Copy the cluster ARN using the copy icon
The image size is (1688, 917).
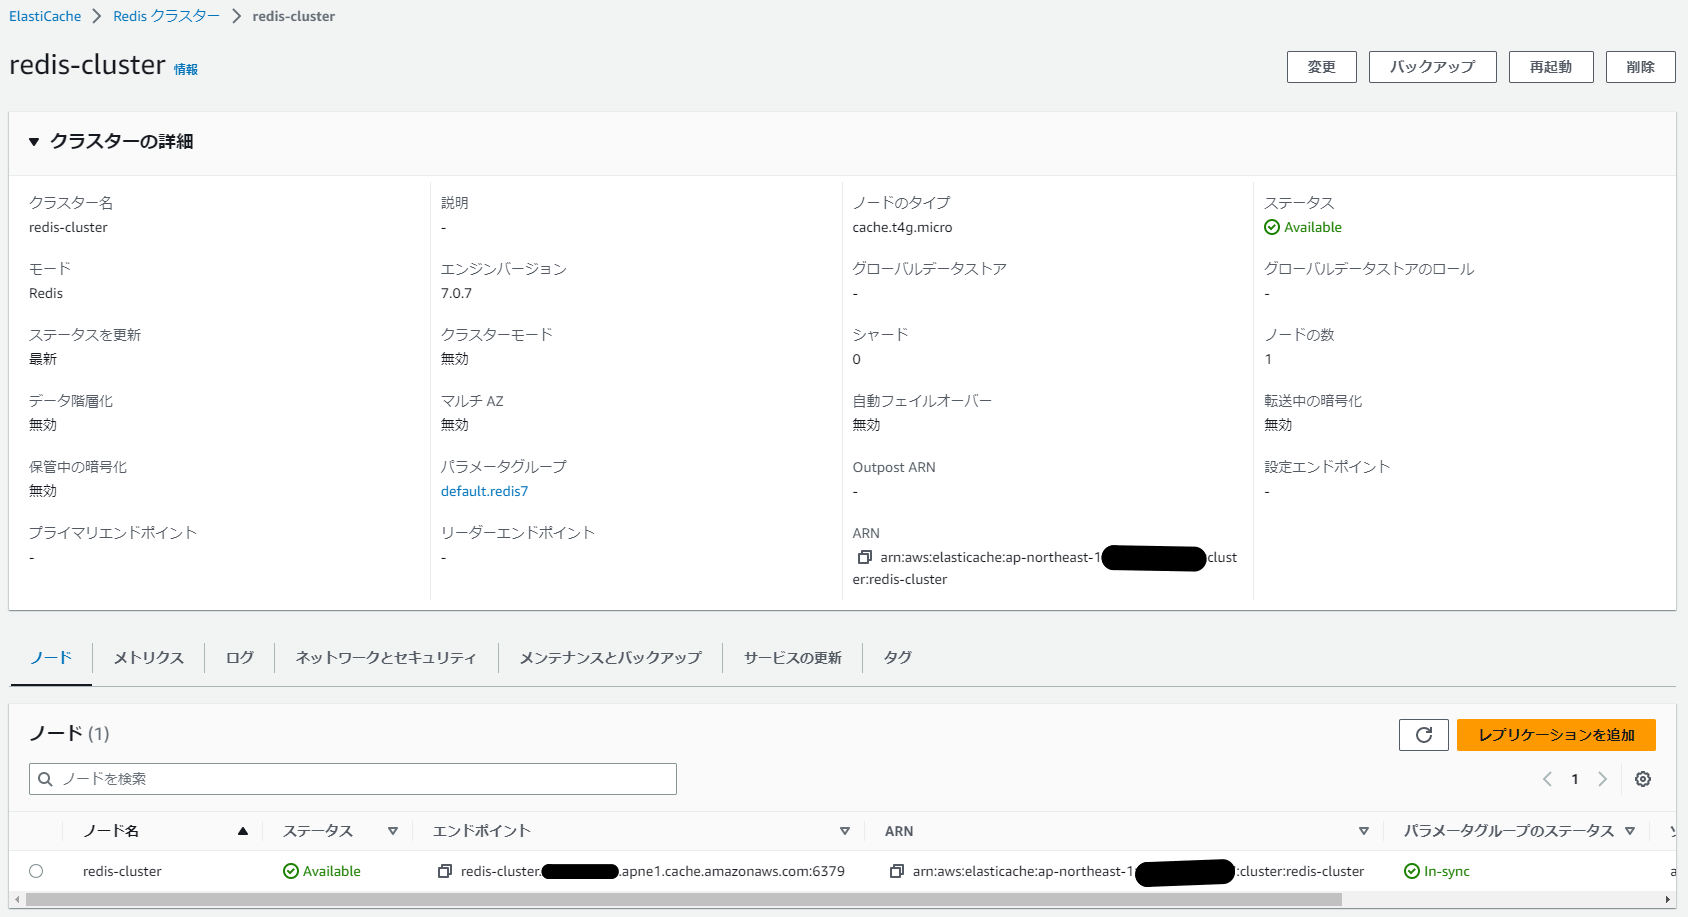(865, 557)
